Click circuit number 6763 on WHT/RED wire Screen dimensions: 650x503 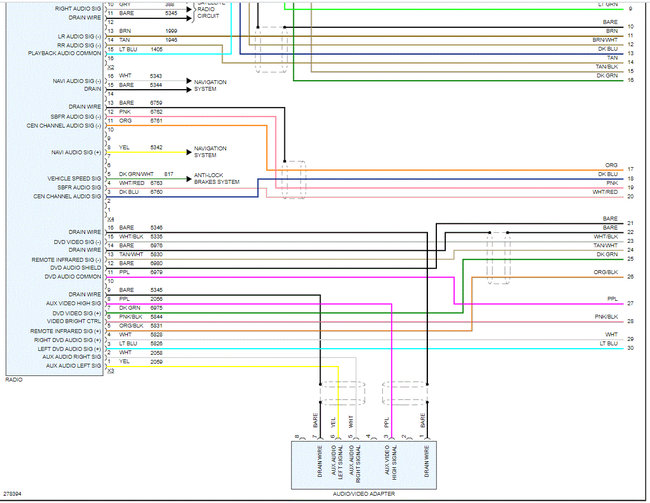156,183
